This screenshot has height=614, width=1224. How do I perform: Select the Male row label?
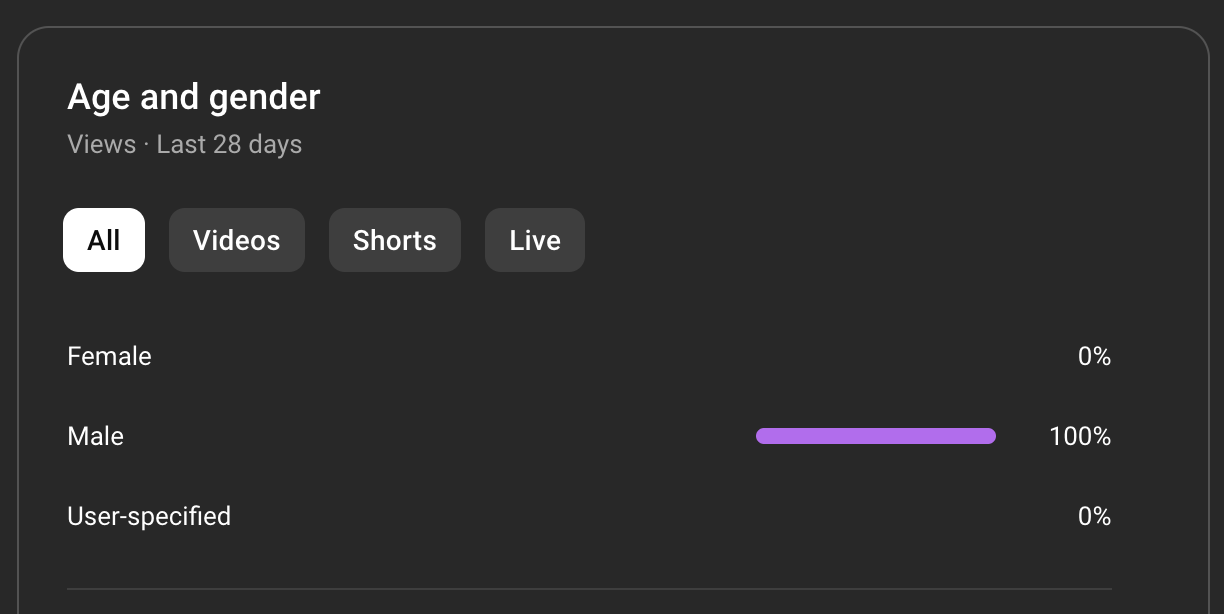95,436
